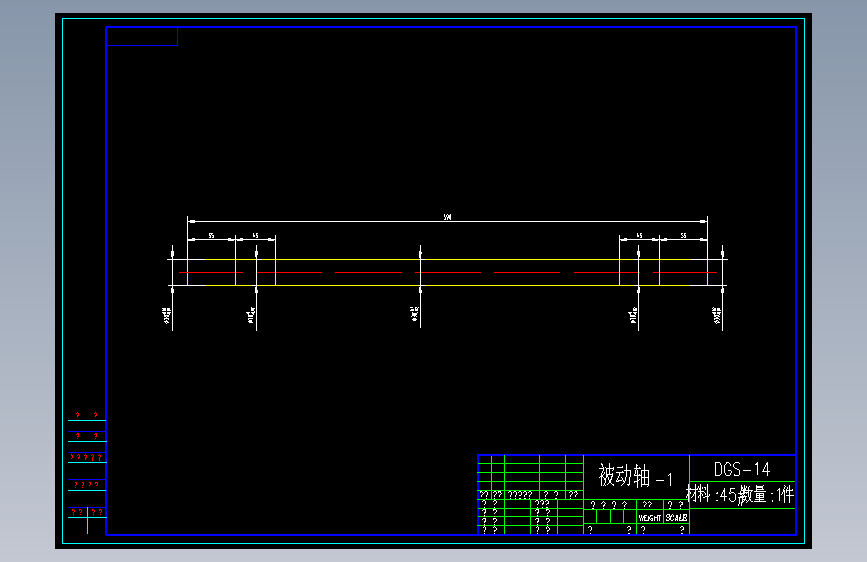The width and height of the screenshot is (867, 562).
Task: Click the "SCALE" cell in title block
Action: coord(676,518)
